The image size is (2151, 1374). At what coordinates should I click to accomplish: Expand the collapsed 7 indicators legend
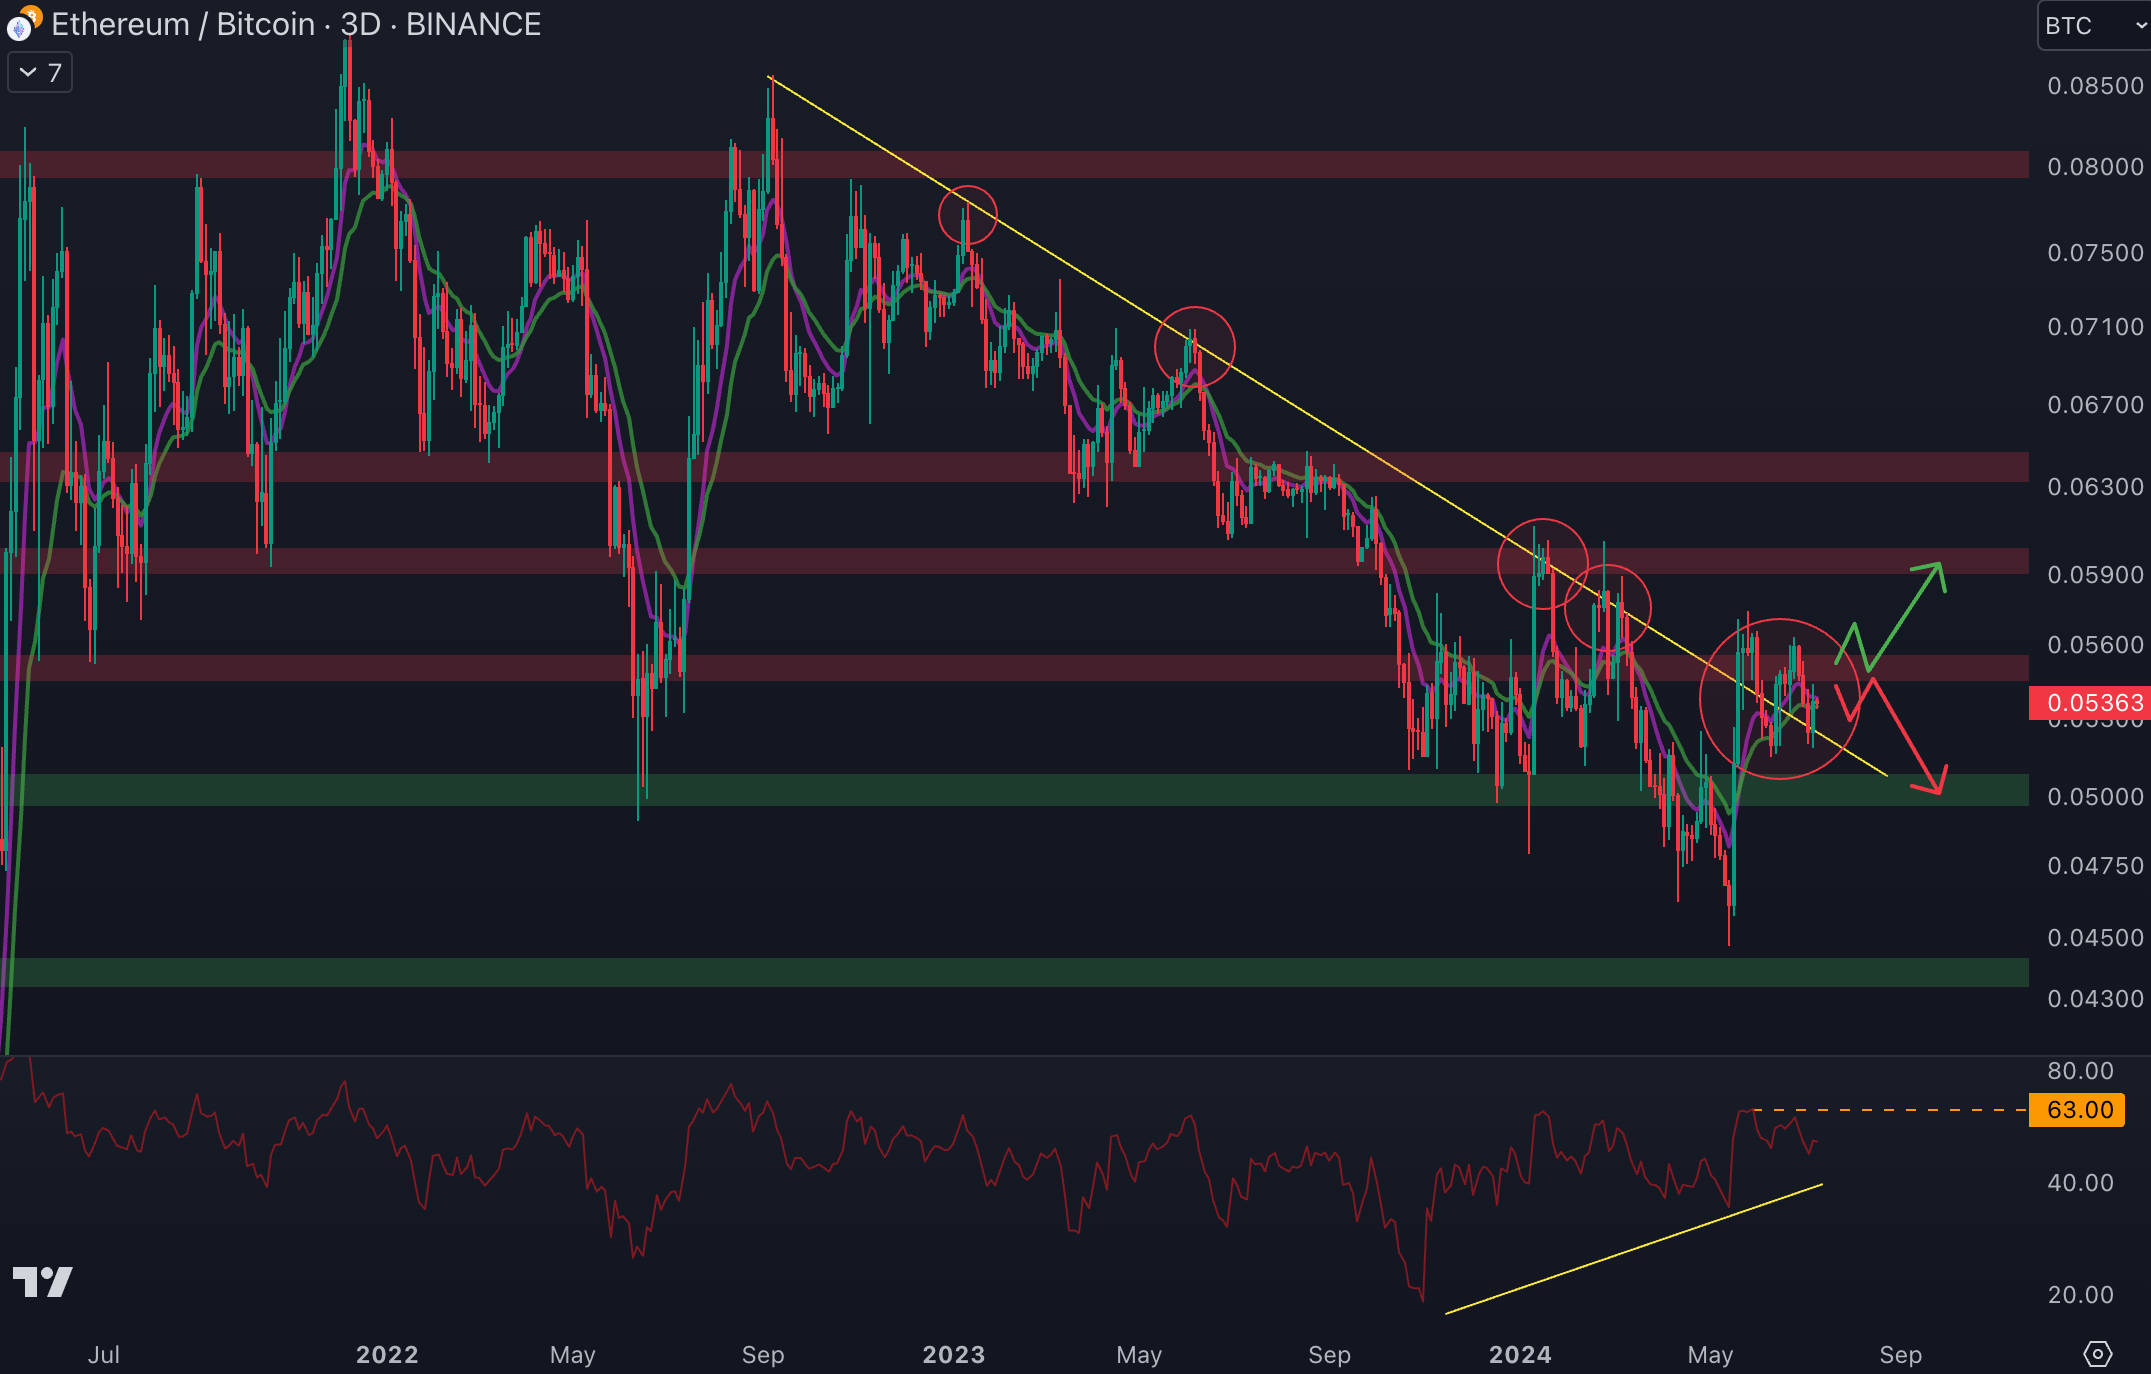pos(40,73)
